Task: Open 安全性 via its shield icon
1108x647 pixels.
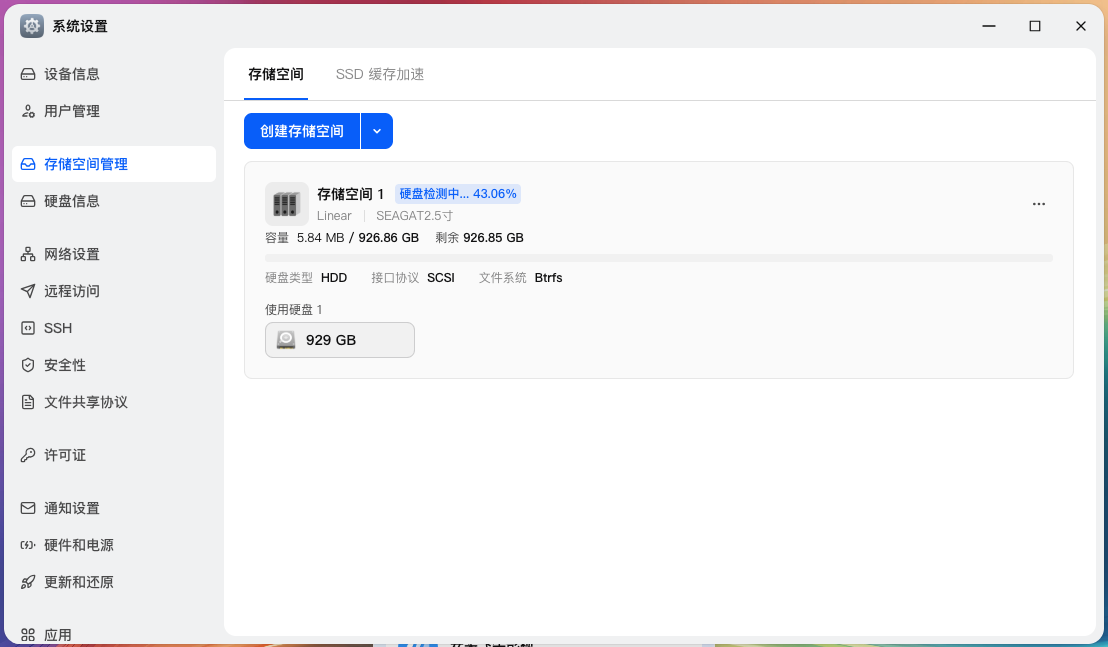Action: (27, 365)
